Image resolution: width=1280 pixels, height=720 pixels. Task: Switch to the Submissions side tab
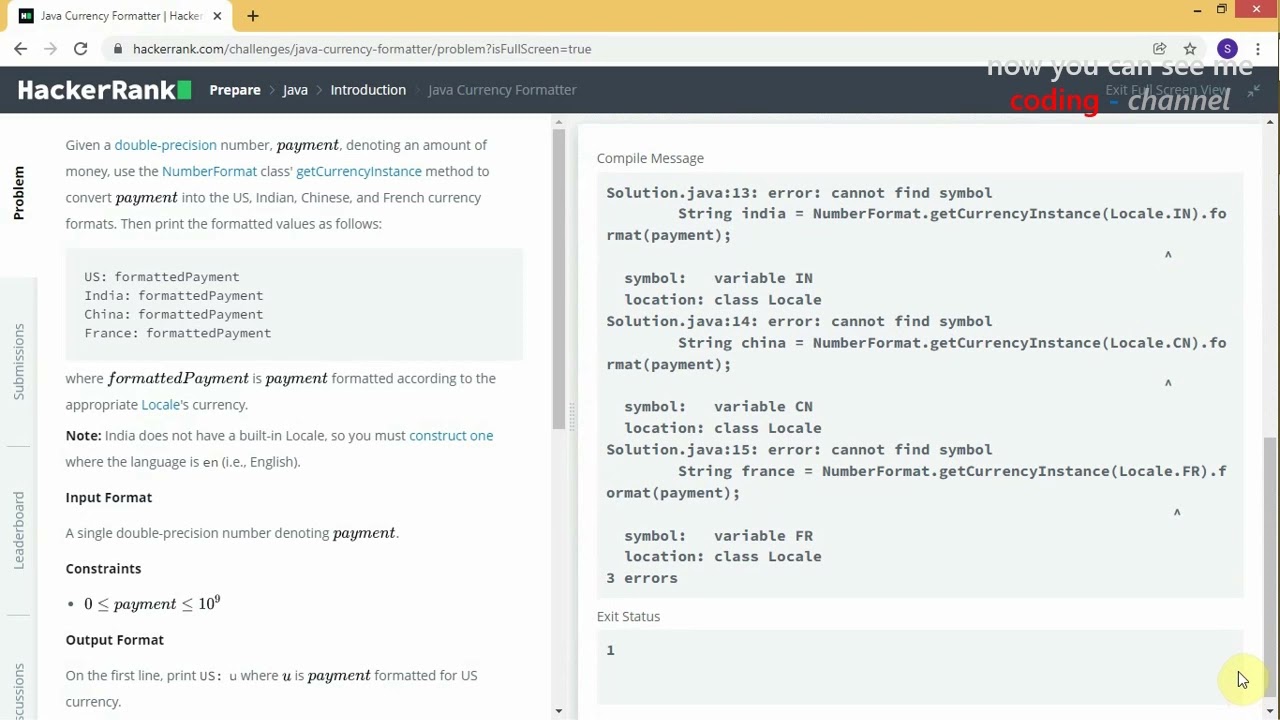19,361
